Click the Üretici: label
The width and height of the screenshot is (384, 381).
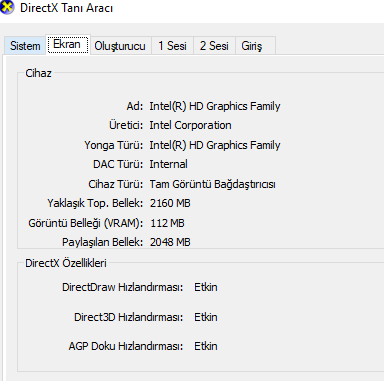pos(126,125)
